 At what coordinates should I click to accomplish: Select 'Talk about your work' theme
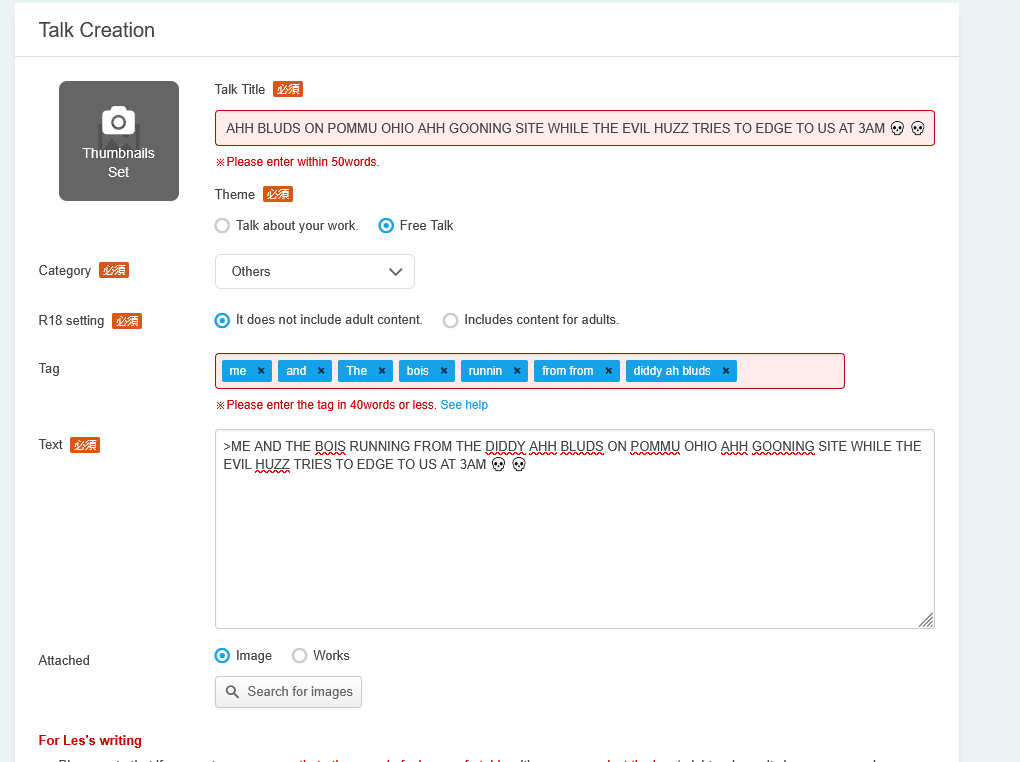[x=223, y=226]
